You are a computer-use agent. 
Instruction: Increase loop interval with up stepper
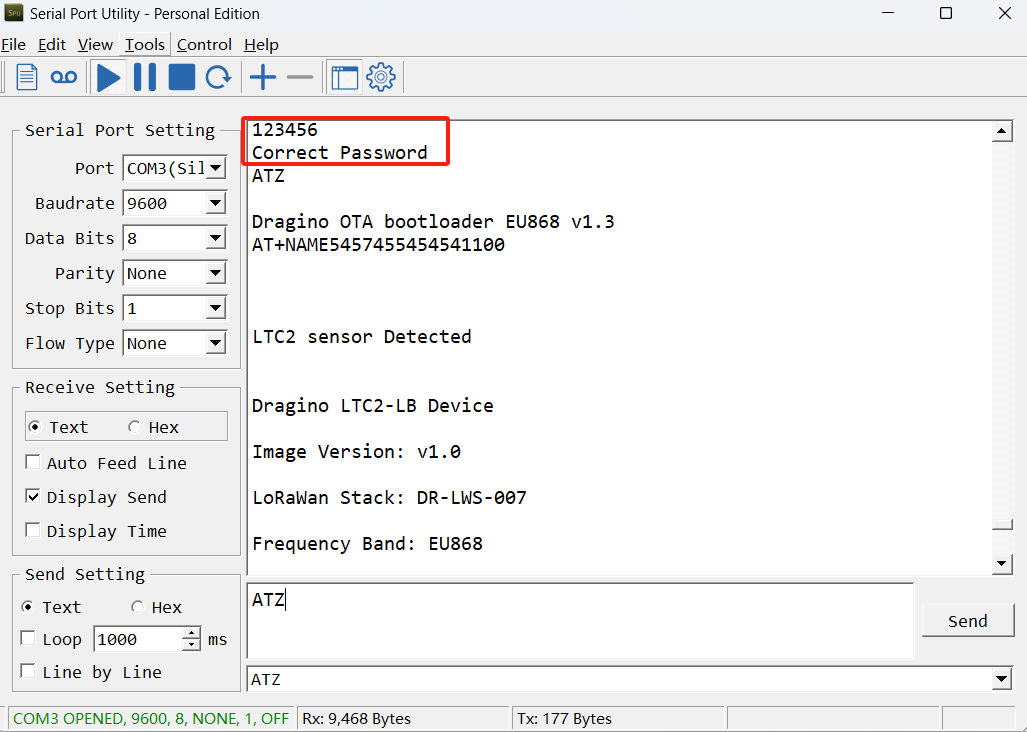point(191,633)
